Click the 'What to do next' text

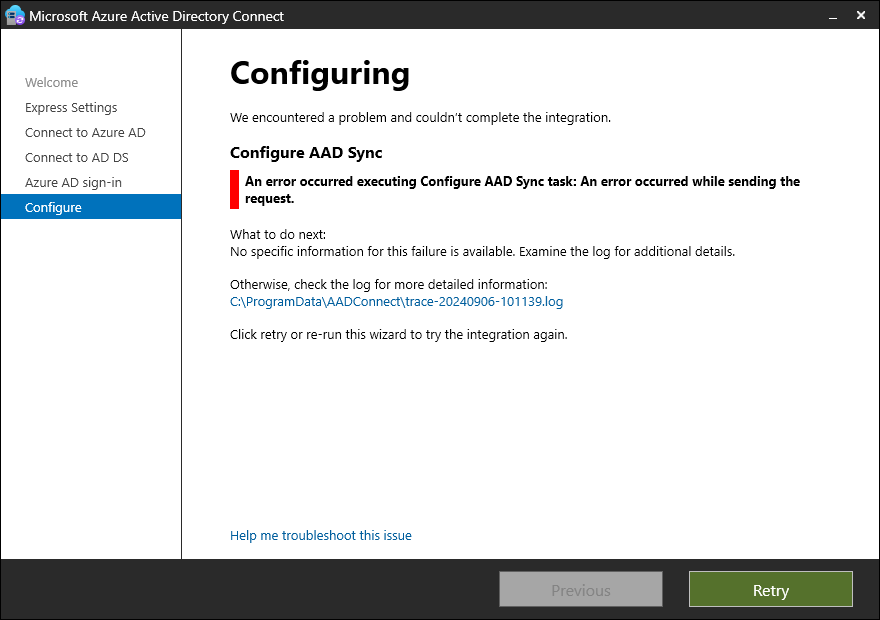(x=278, y=235)
